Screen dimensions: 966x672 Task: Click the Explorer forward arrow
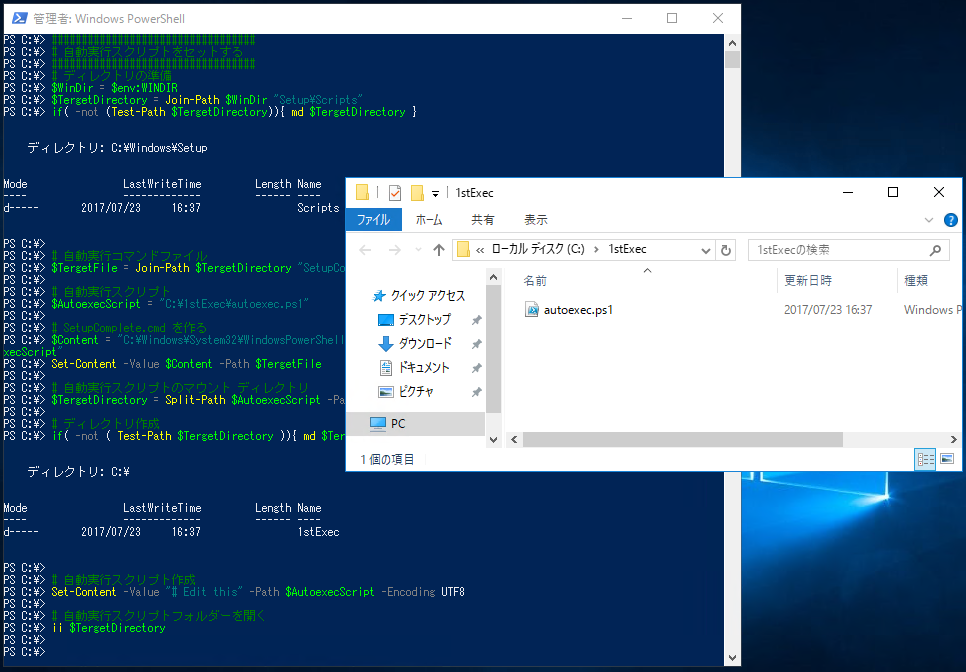394,249
